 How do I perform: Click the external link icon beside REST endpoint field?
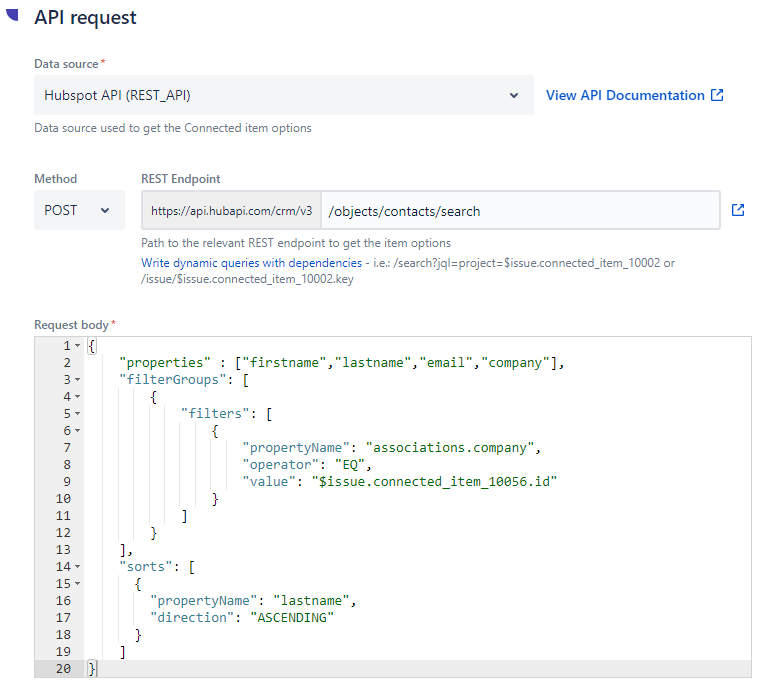(x=738, y=211)
